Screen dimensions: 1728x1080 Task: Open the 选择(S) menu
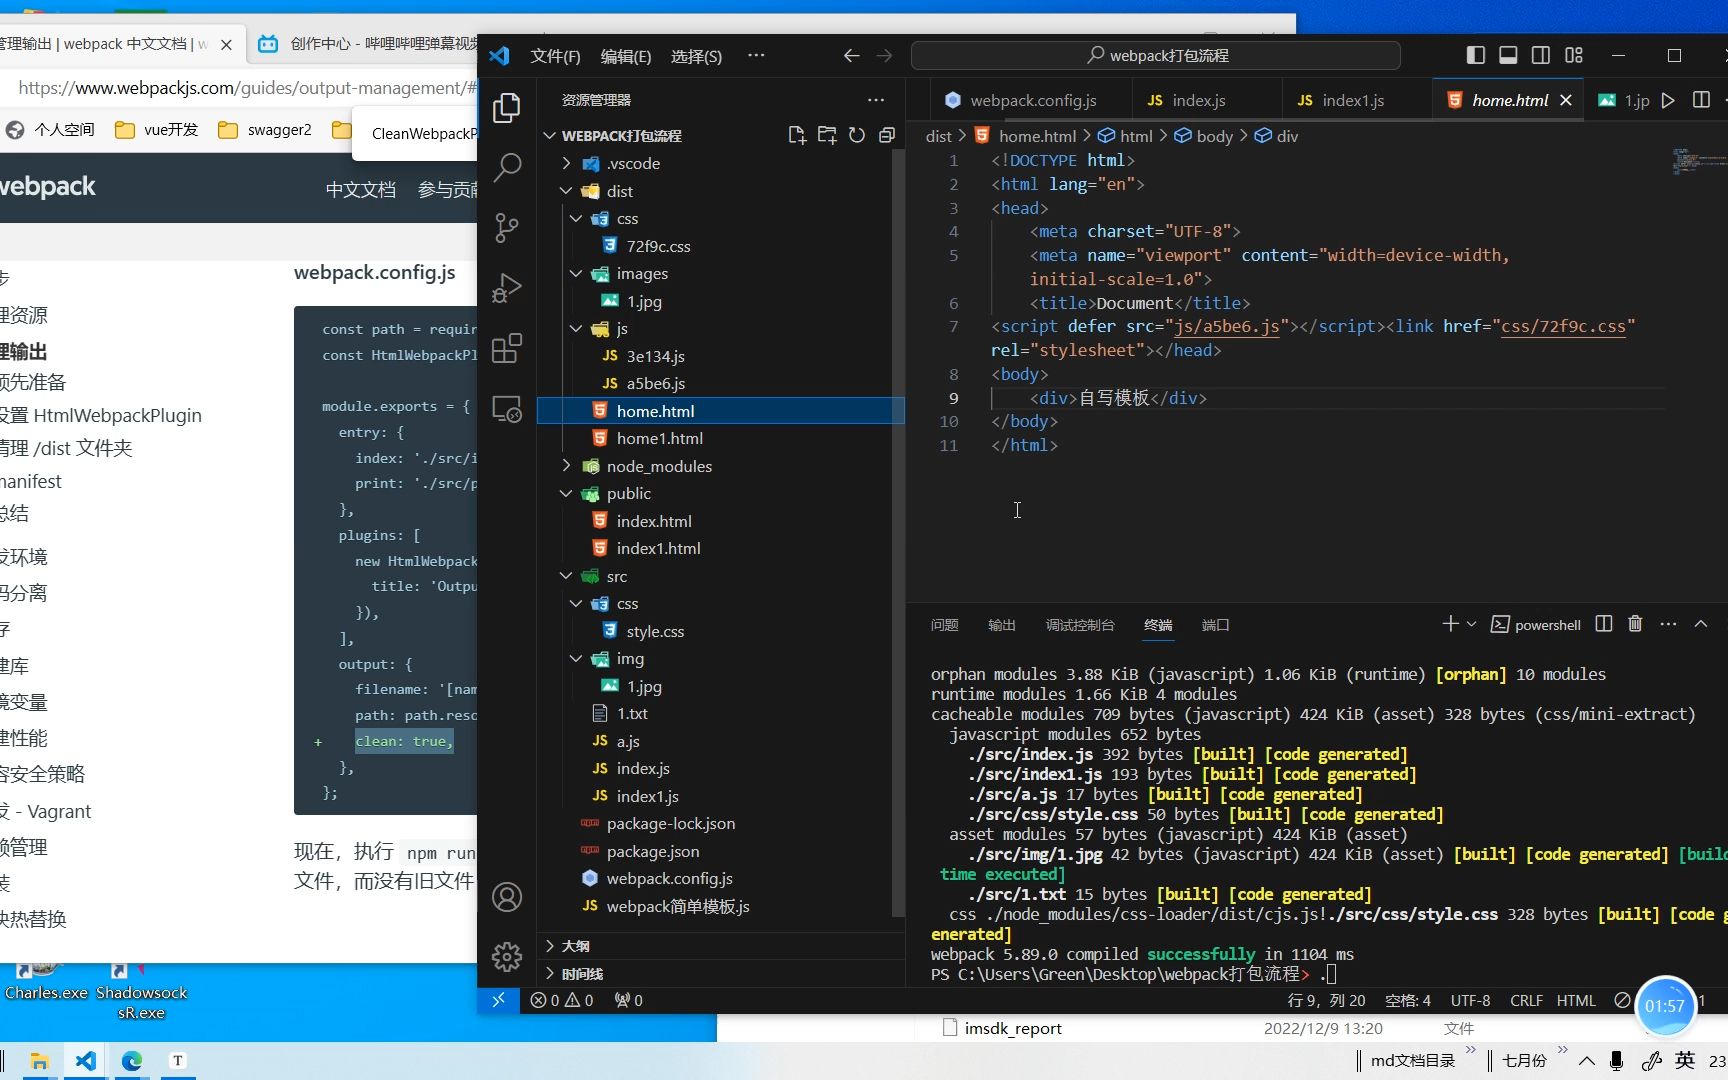coord(696,56)
